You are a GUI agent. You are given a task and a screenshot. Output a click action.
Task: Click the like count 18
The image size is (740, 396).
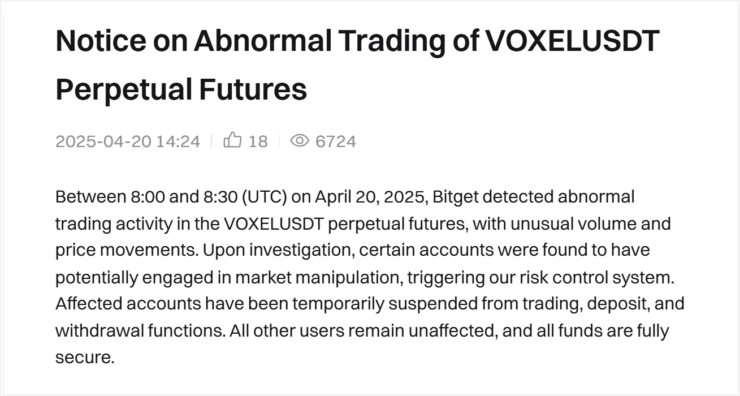coord(258,141)
